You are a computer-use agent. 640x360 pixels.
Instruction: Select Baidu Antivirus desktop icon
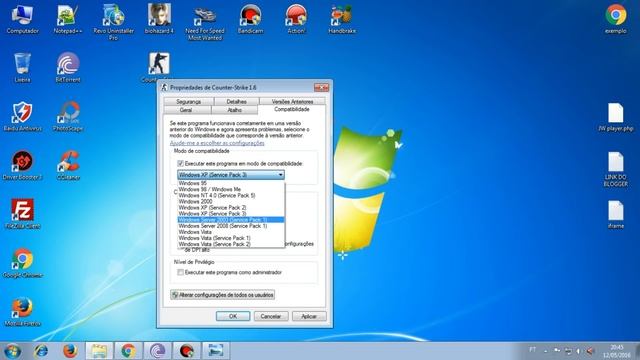pos(22,117)
